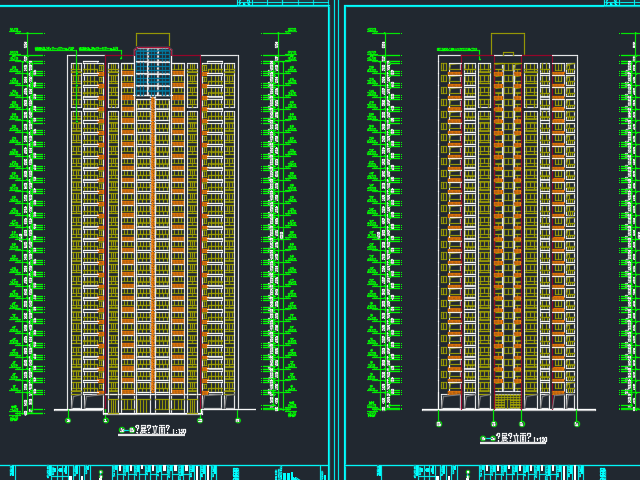Select the right elevation drawing title text
This screenshot has width=640, height=480.
click(514, 439)
